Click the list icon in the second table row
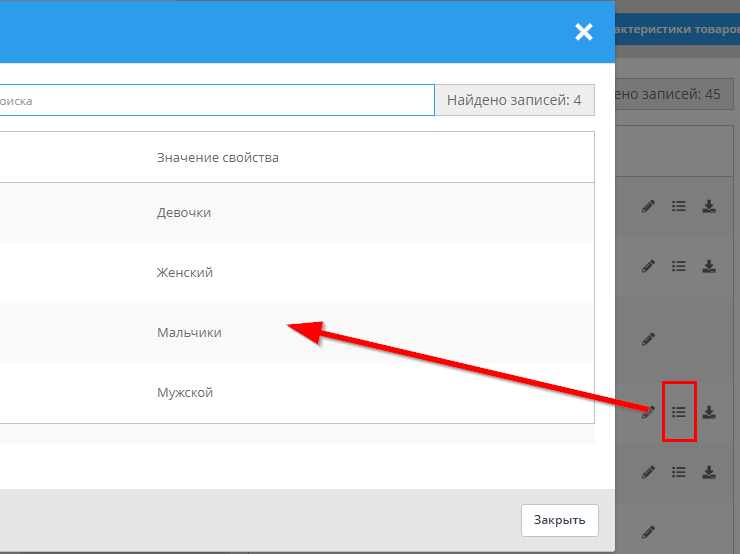This screenshot has height=554, width=740. [x=679, y=266]
